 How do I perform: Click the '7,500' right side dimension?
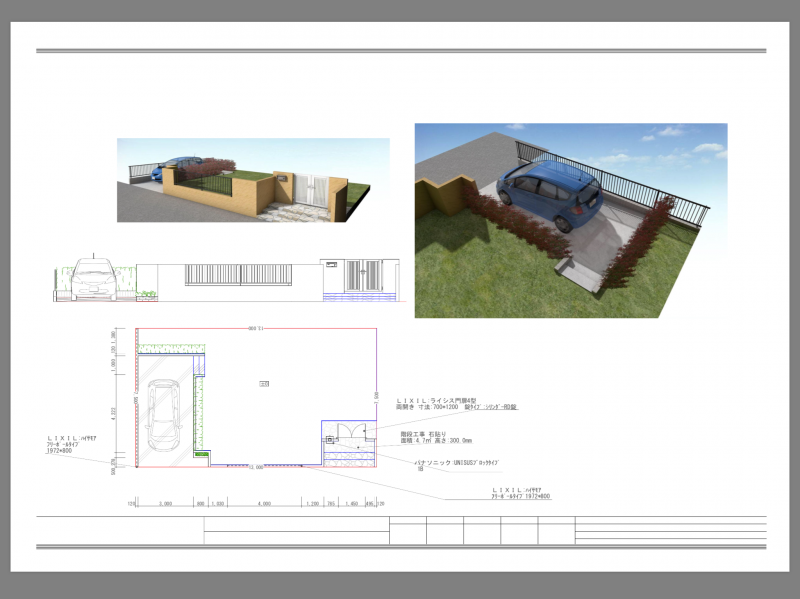click(377, 398)
